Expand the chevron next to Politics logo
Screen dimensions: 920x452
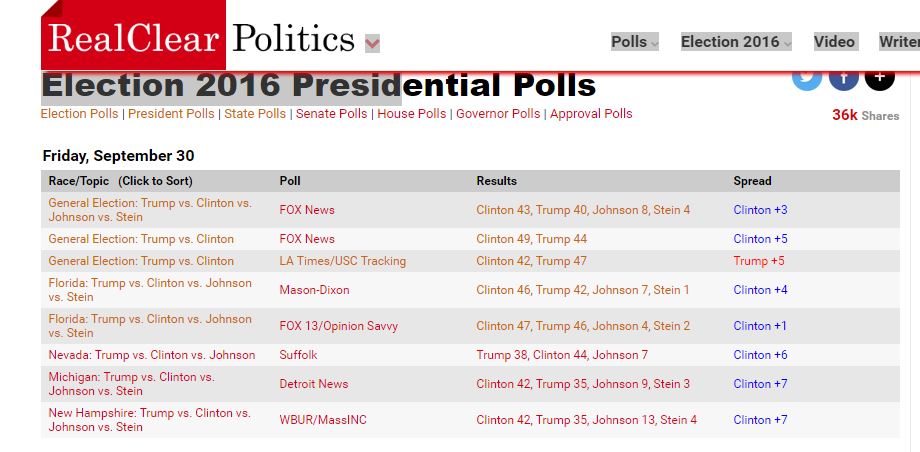372,43
